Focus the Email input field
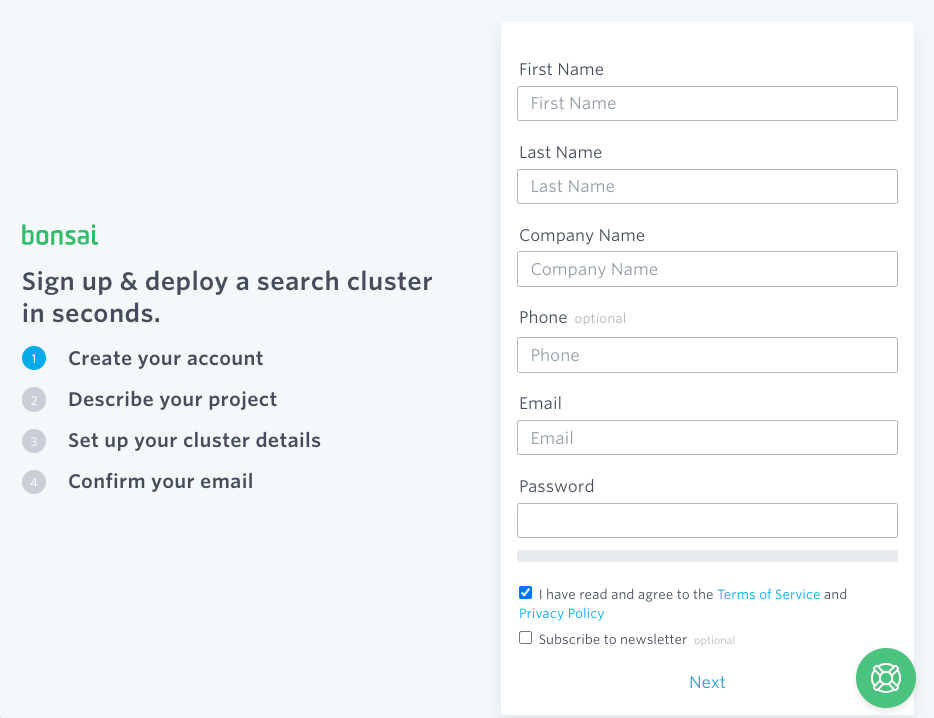Viewport: 934px width, 718px height. tap(707, 438)
